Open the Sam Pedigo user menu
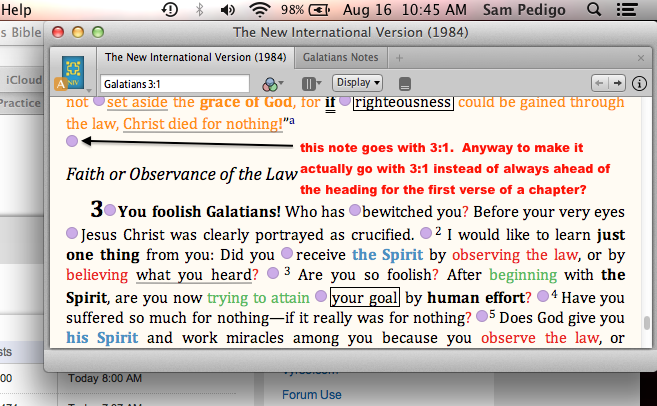 pyautogui.click(x=524, y=9)
